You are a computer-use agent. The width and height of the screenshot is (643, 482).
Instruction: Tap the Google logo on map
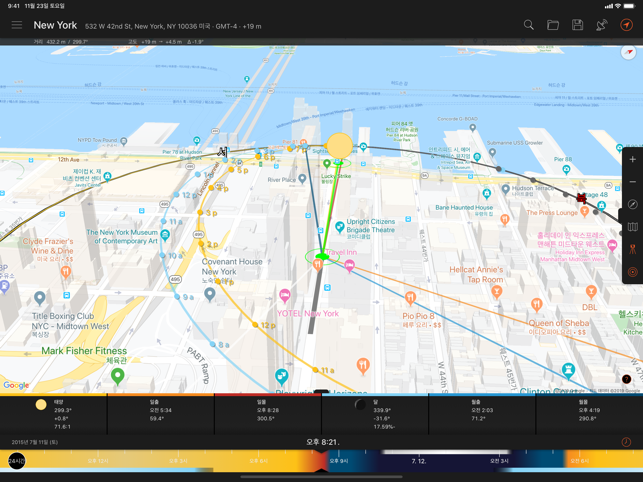[16, 385]
